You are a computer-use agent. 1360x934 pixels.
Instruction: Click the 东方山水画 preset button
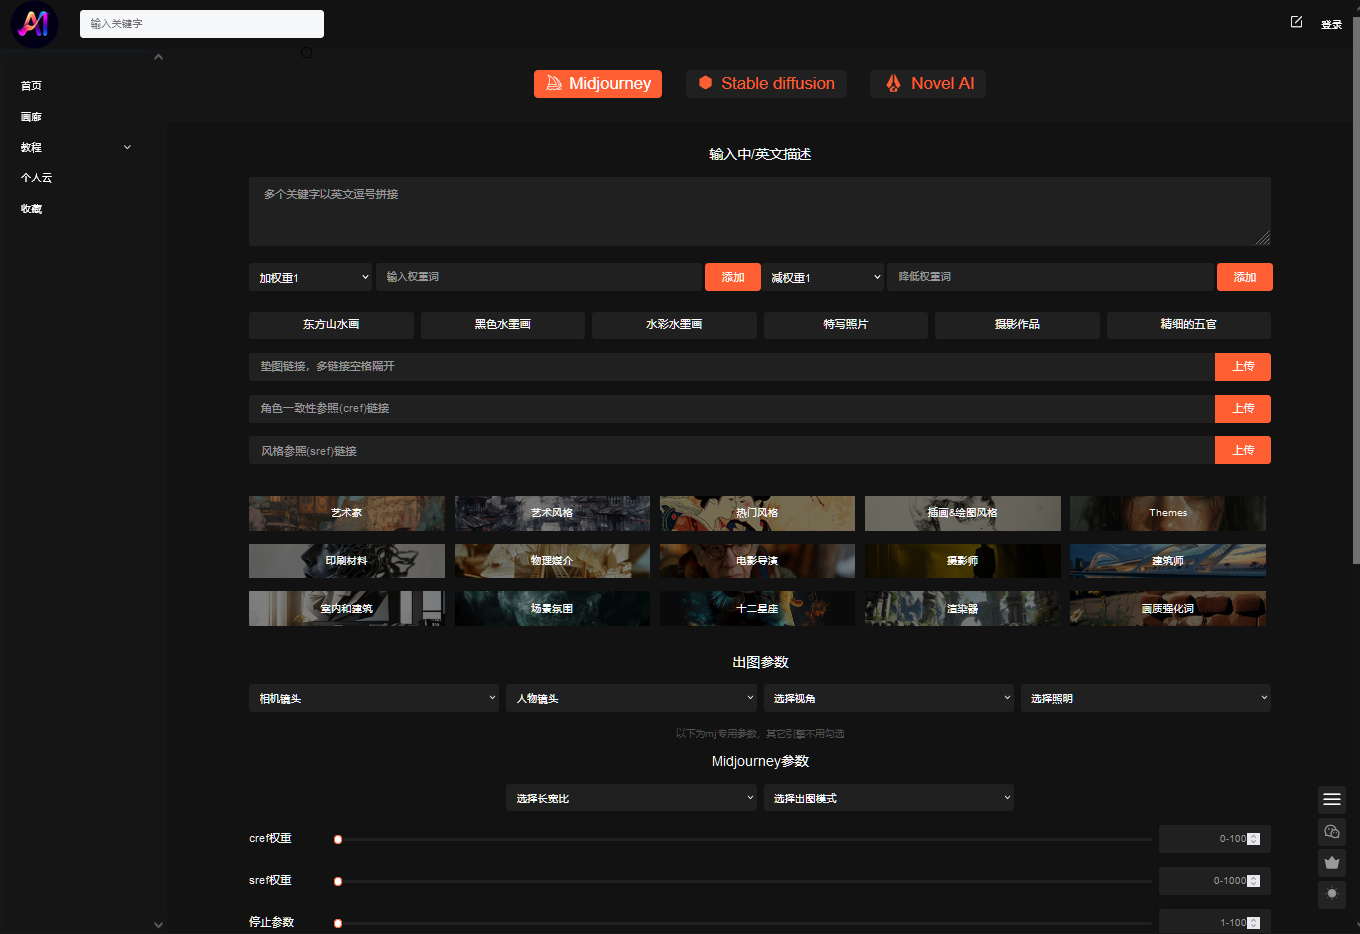pos(331,325)
